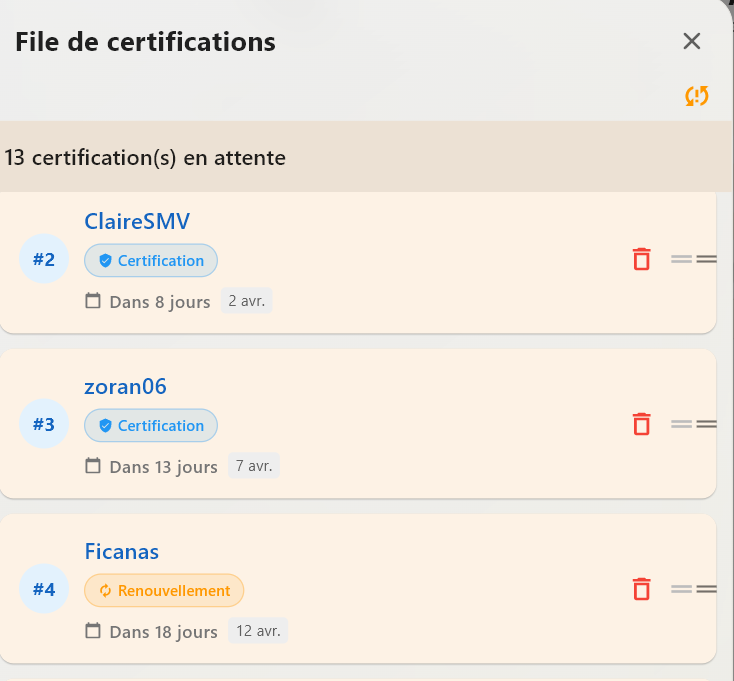Screen dimensions: 734x681
Task: Close the File de certifications panel
Action: click(691, 41)
